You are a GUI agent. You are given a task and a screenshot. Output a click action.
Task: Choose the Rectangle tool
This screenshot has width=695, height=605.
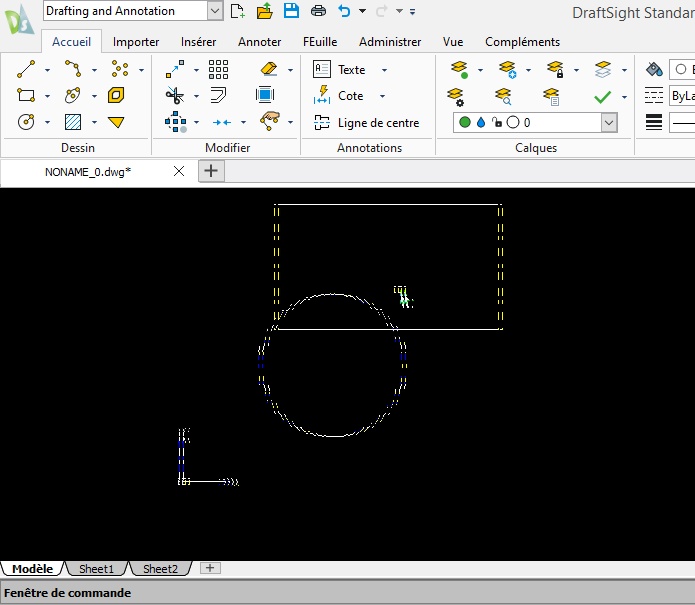click(26, 96)
